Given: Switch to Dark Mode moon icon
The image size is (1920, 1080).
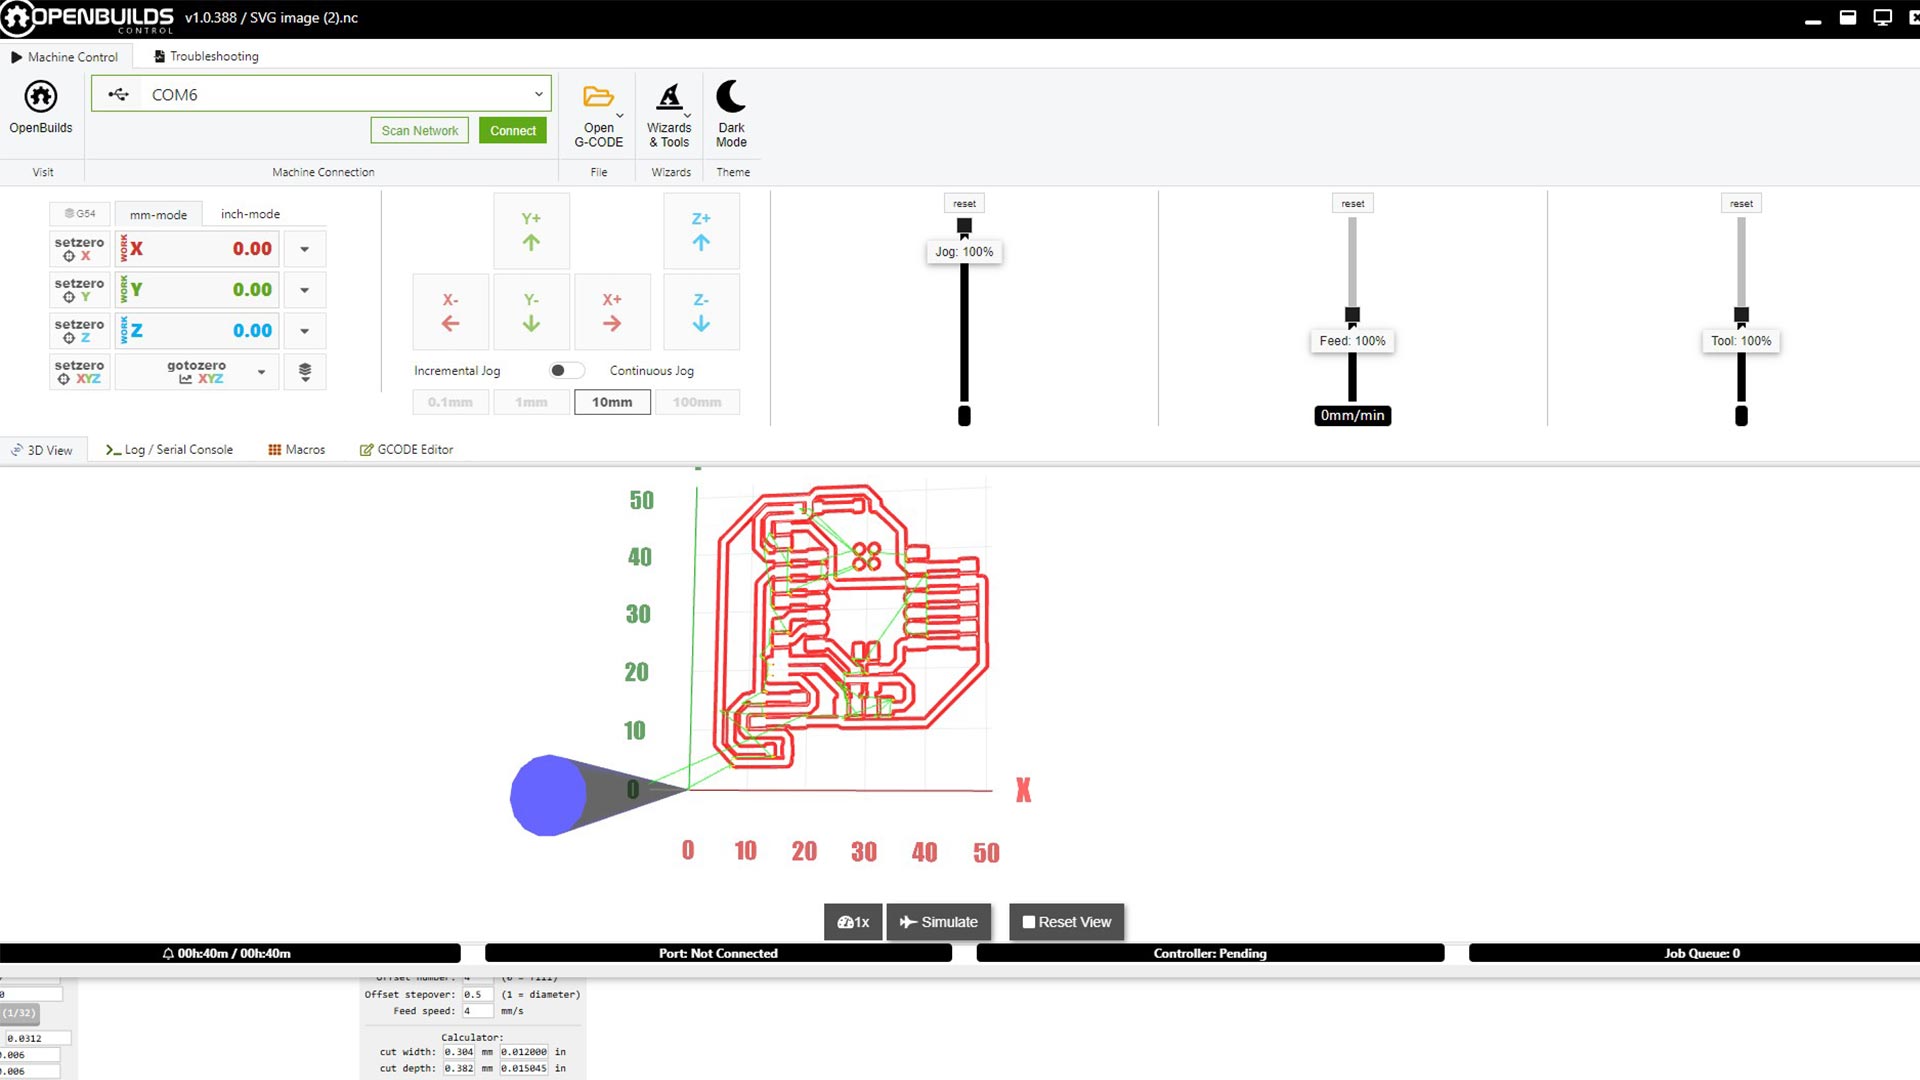Looking at the screenshot, I should point(731,96).
